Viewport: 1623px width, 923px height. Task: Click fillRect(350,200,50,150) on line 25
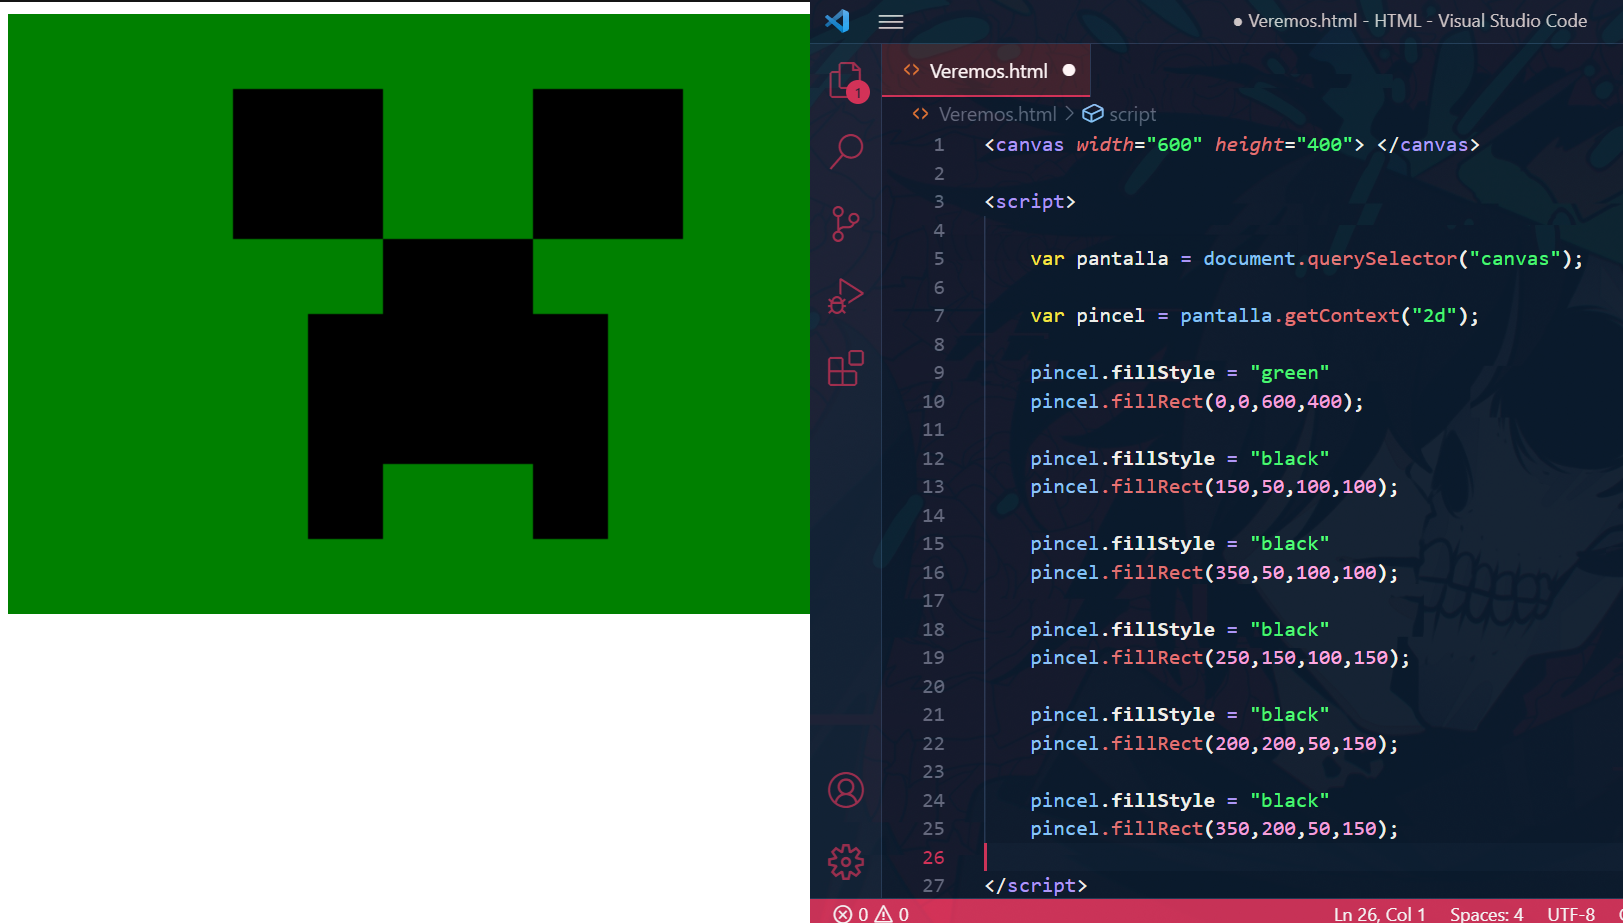(1250, 829)
